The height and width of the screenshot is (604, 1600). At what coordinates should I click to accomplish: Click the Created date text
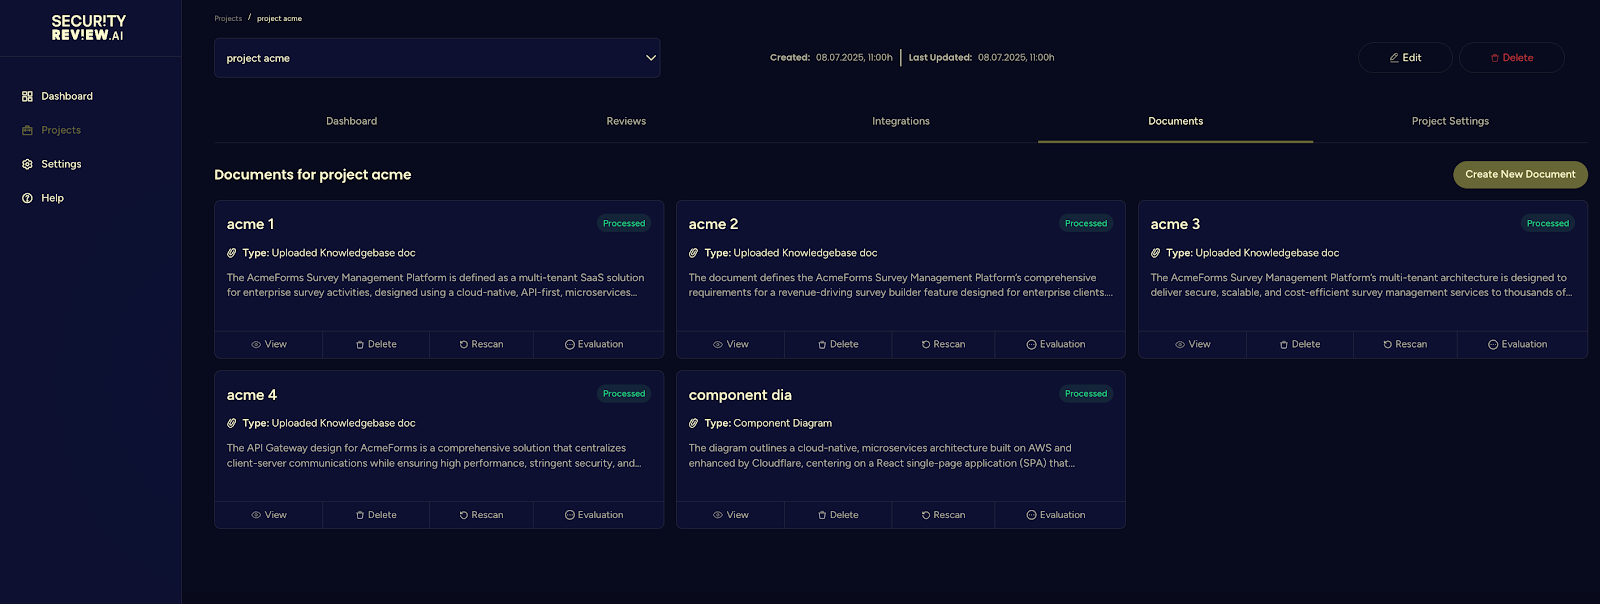pyautogui.click(x=831, y=58)
